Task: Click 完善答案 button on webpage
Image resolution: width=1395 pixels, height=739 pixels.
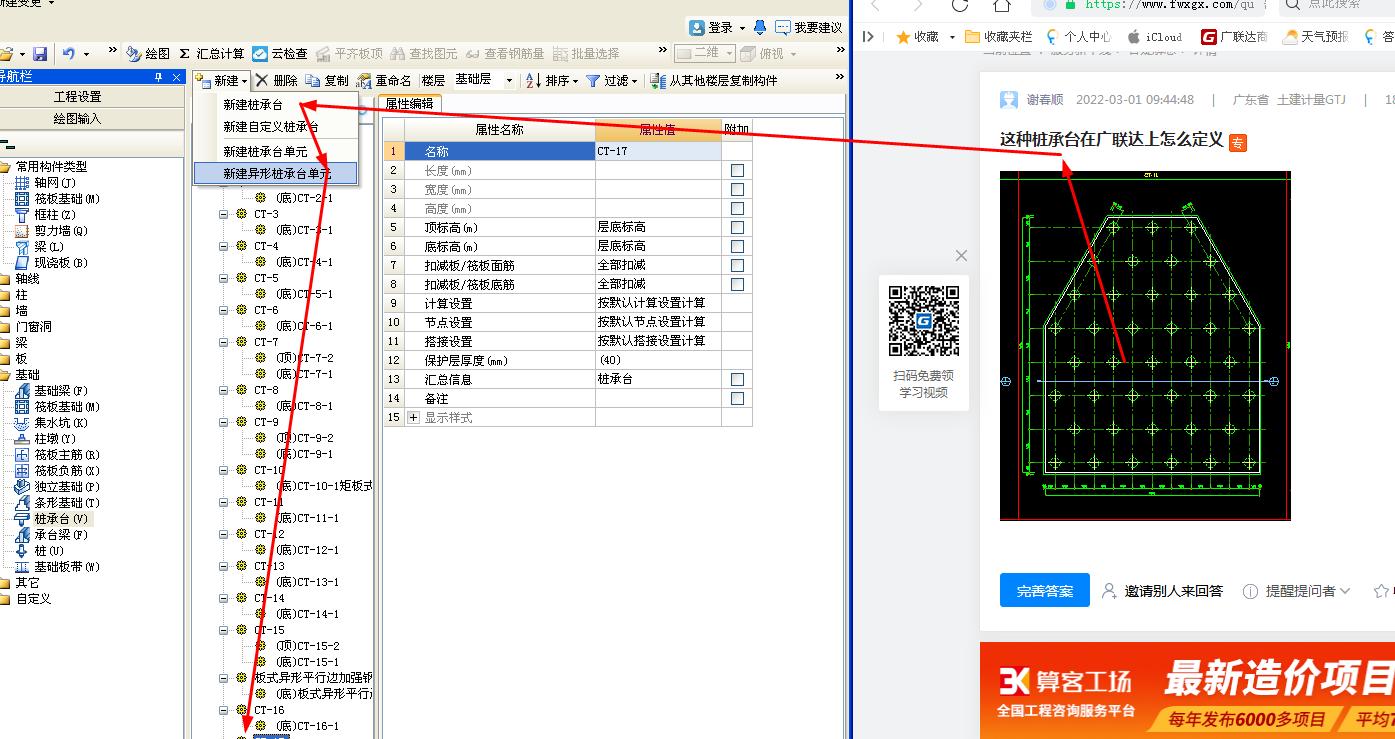Action: click(1045, 591)
